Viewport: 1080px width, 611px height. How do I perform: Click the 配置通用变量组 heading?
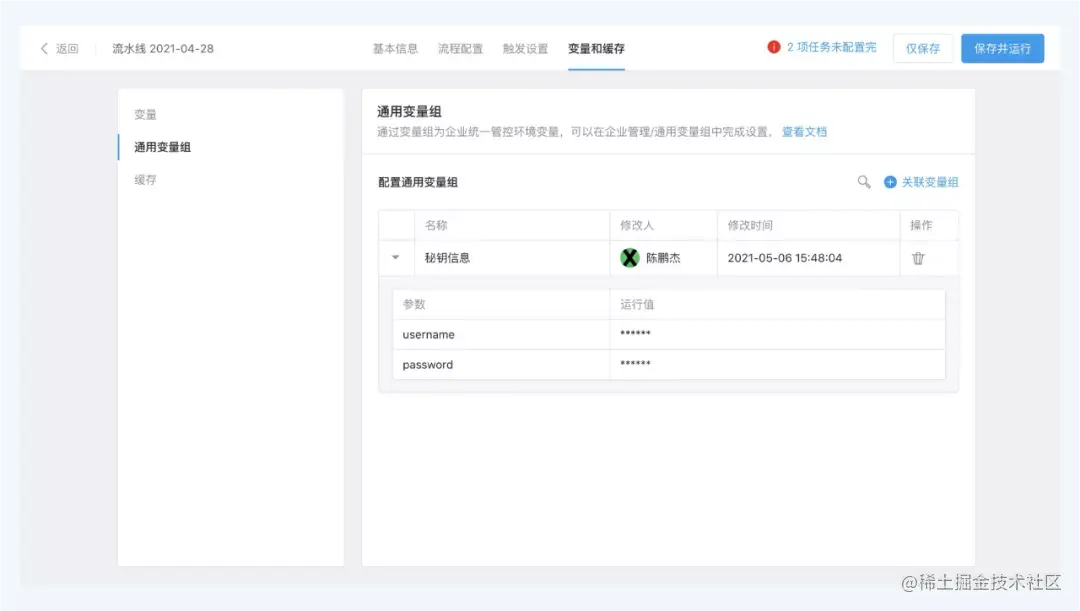point(417,182)
